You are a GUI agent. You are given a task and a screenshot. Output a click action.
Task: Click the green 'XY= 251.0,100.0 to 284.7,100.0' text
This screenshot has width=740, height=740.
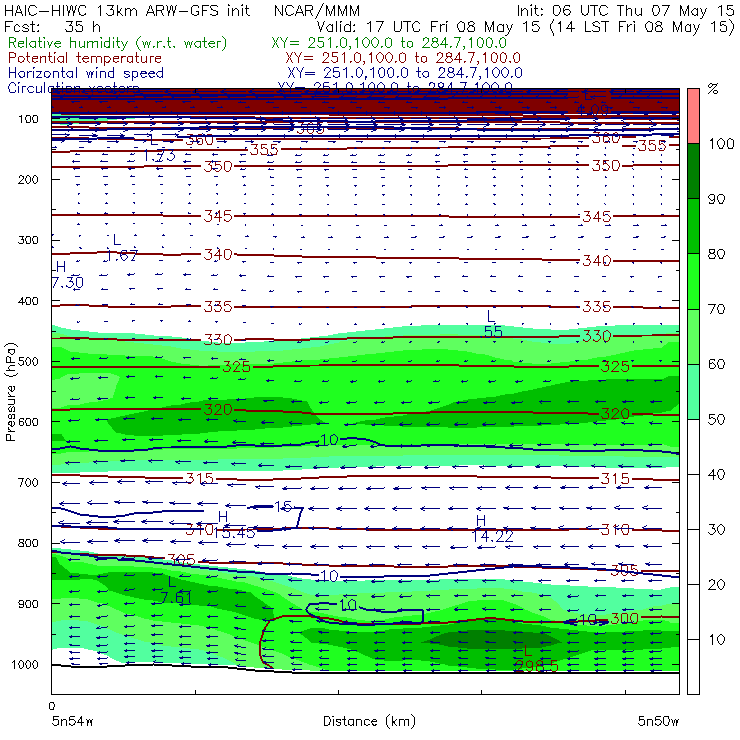tap(389, 43)
